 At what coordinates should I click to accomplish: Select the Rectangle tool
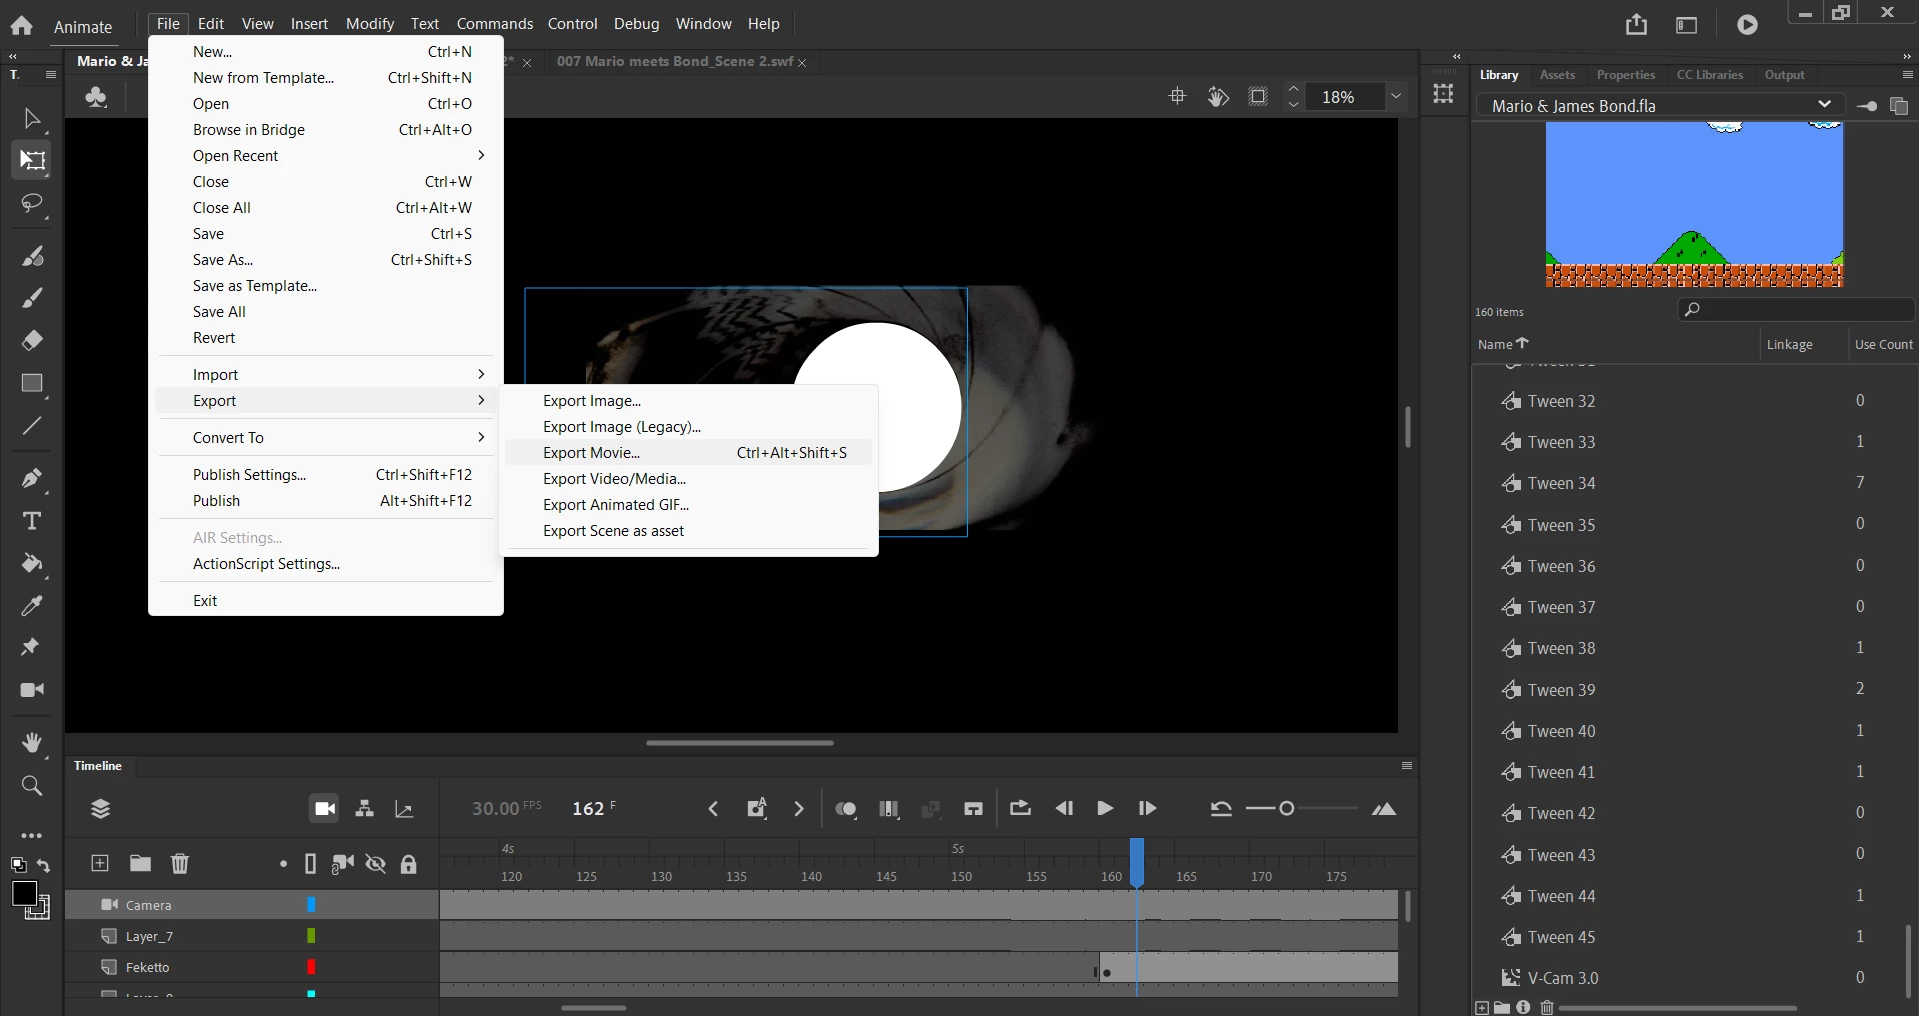(x=32, y=384)
